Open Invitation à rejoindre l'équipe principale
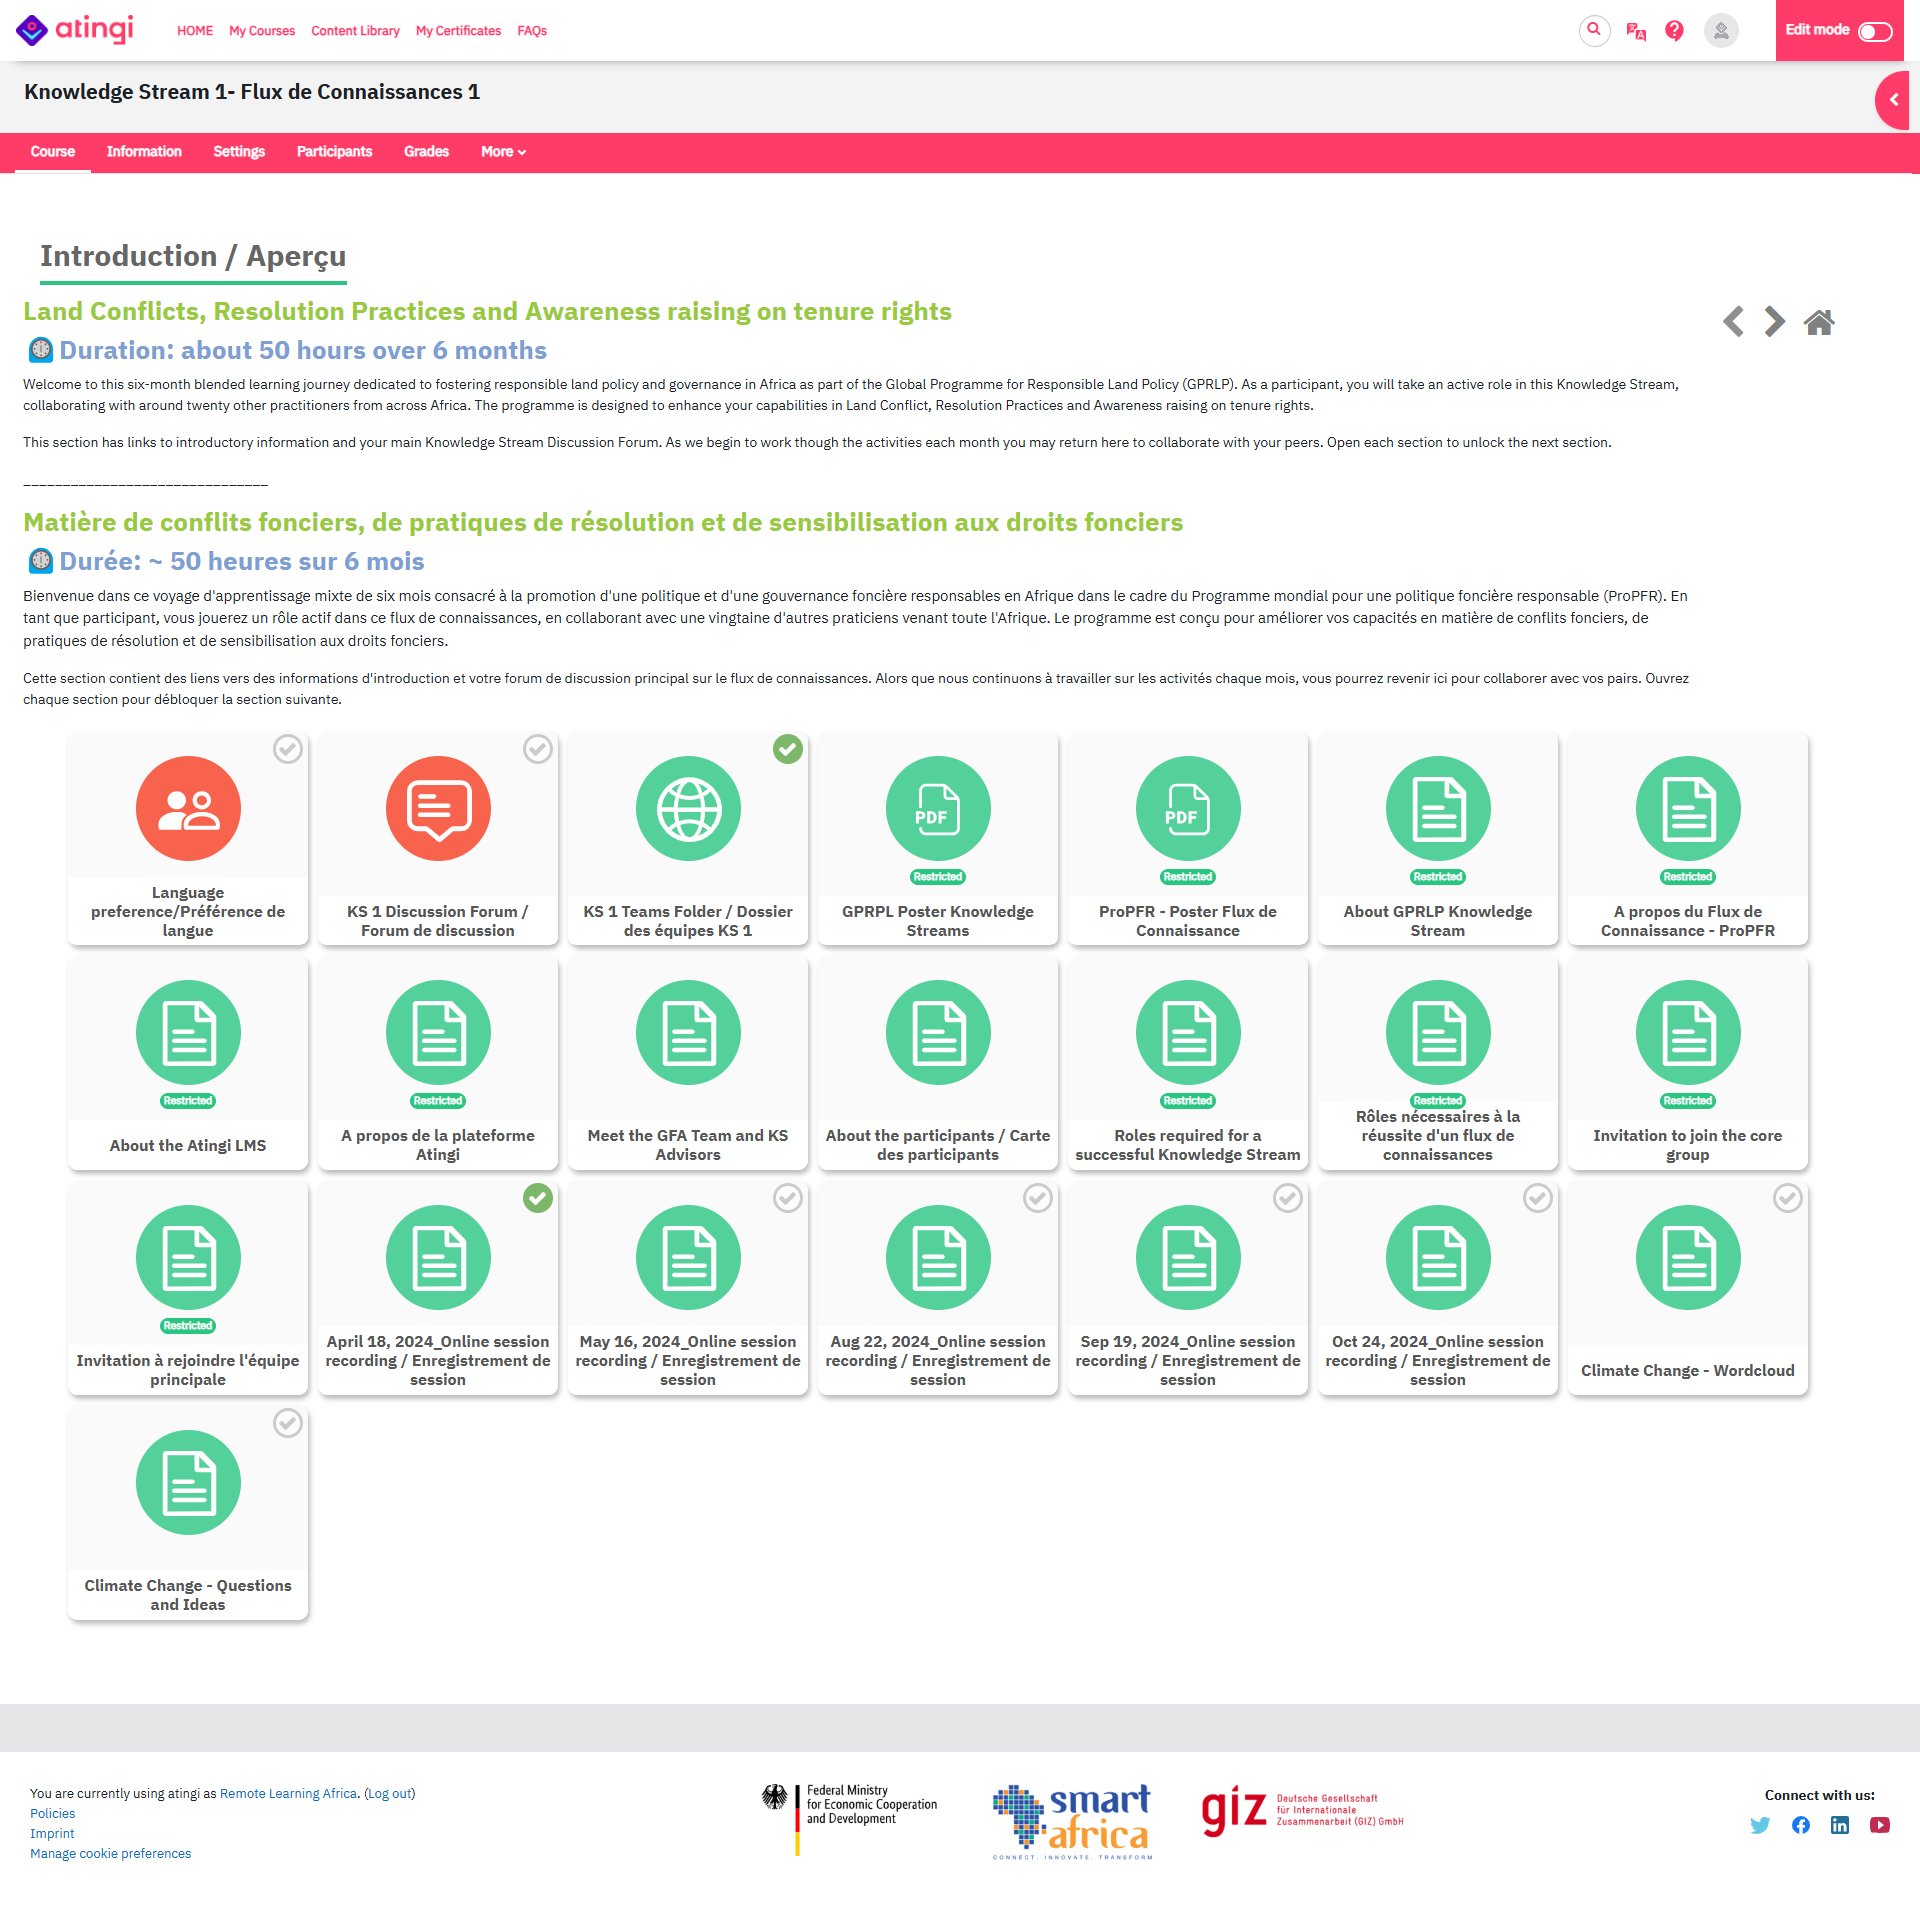 click(188, 1289)
